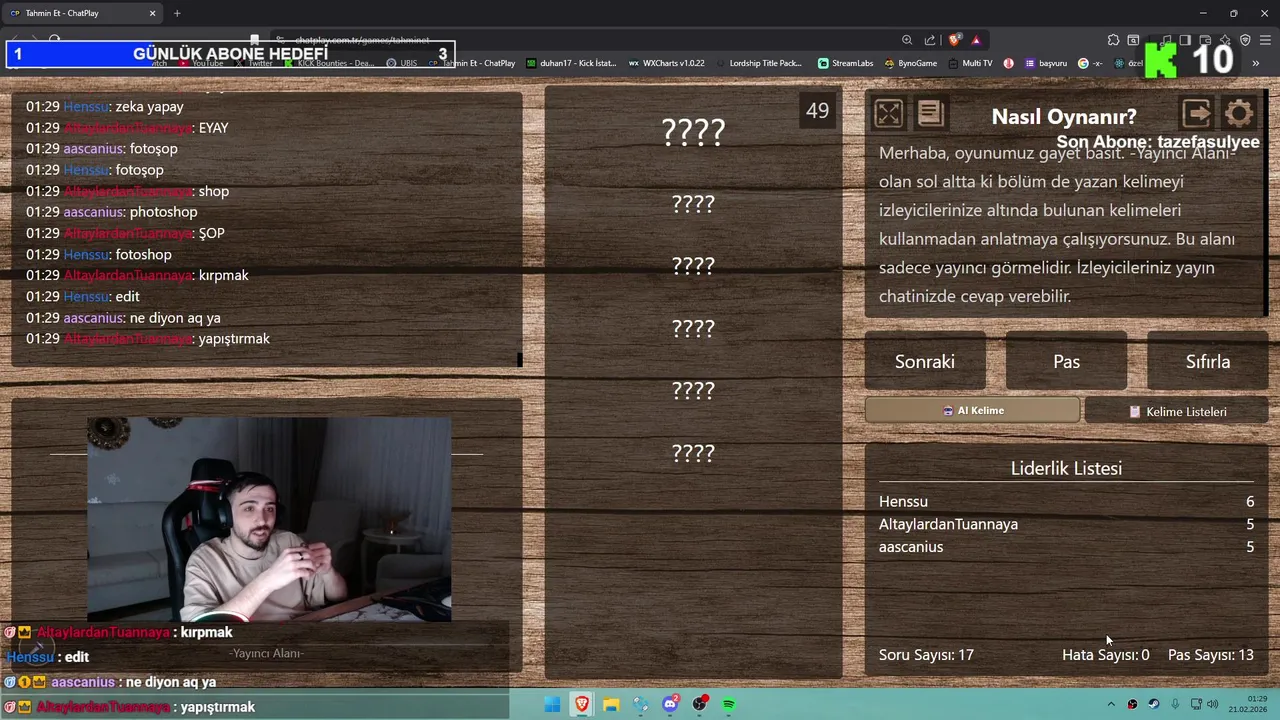Viewport: 1280px width, 720px height.
Task: Open the notes list icon beside fullscreen
Action: pos(931,114)
